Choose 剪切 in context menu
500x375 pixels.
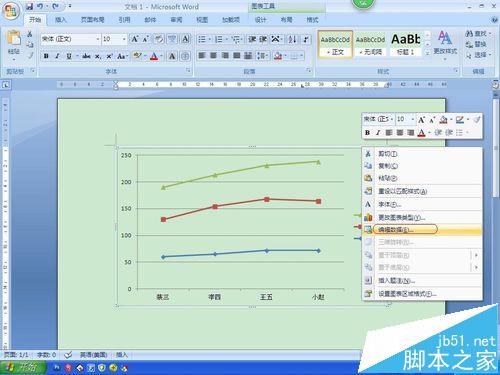422,154
